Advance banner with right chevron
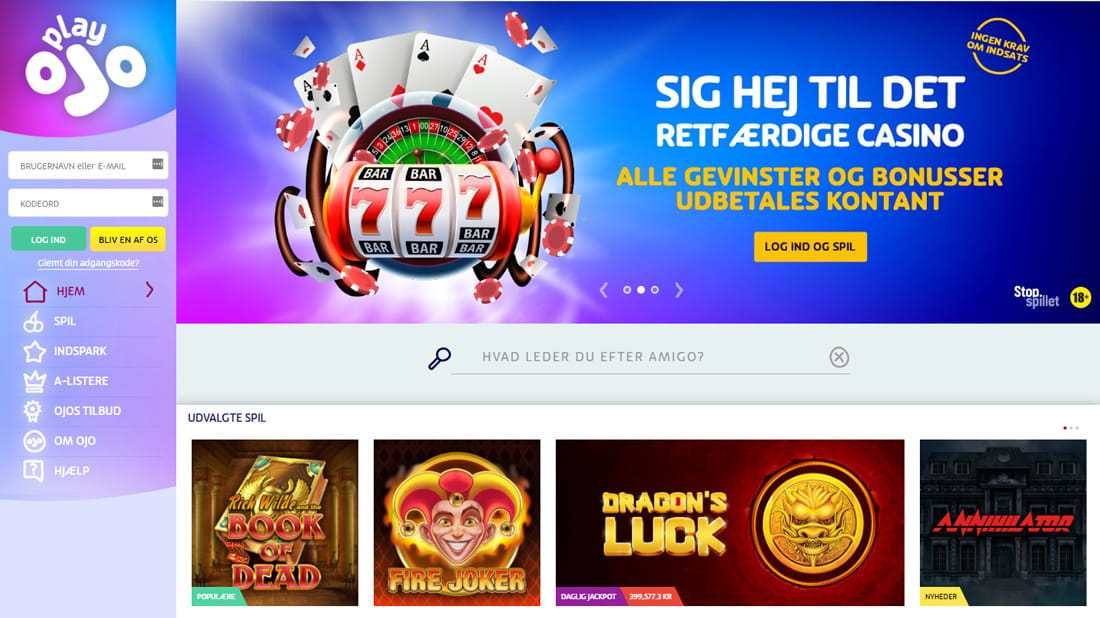This screenshot has width=1100, height=618. point(678,290)
